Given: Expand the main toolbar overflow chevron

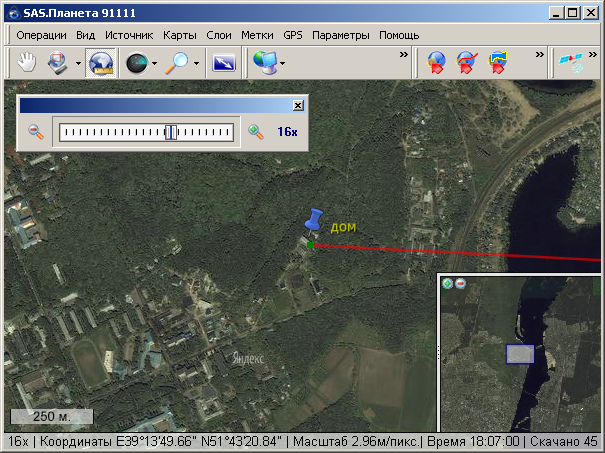Looking at the screenshot, I should click(404, 54).
